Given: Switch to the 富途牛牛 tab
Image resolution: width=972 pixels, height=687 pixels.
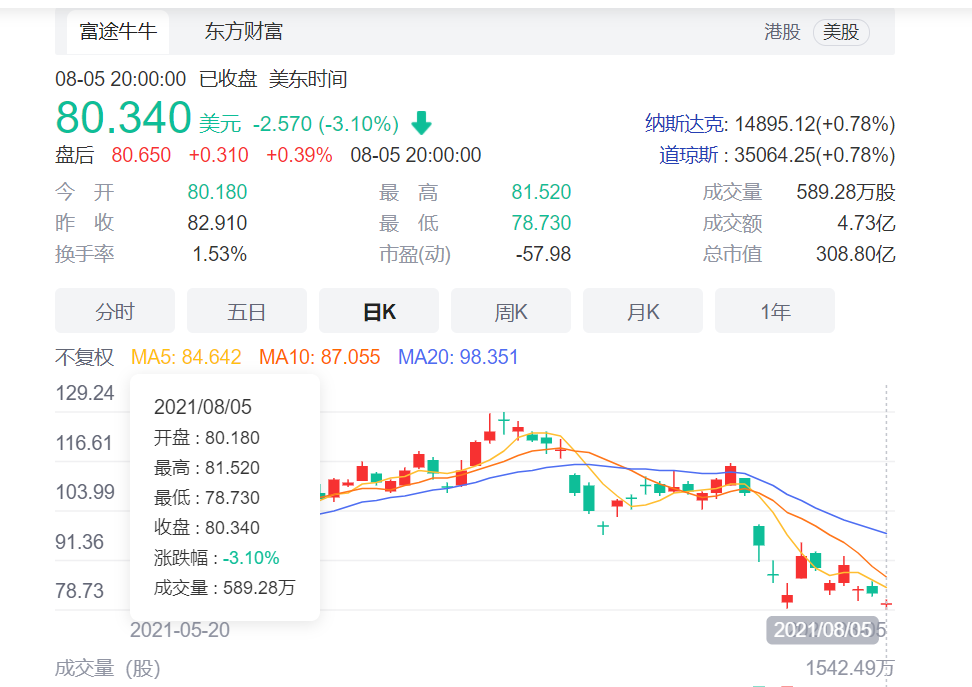Looking at the screenshot, I should tap(117, 31).
